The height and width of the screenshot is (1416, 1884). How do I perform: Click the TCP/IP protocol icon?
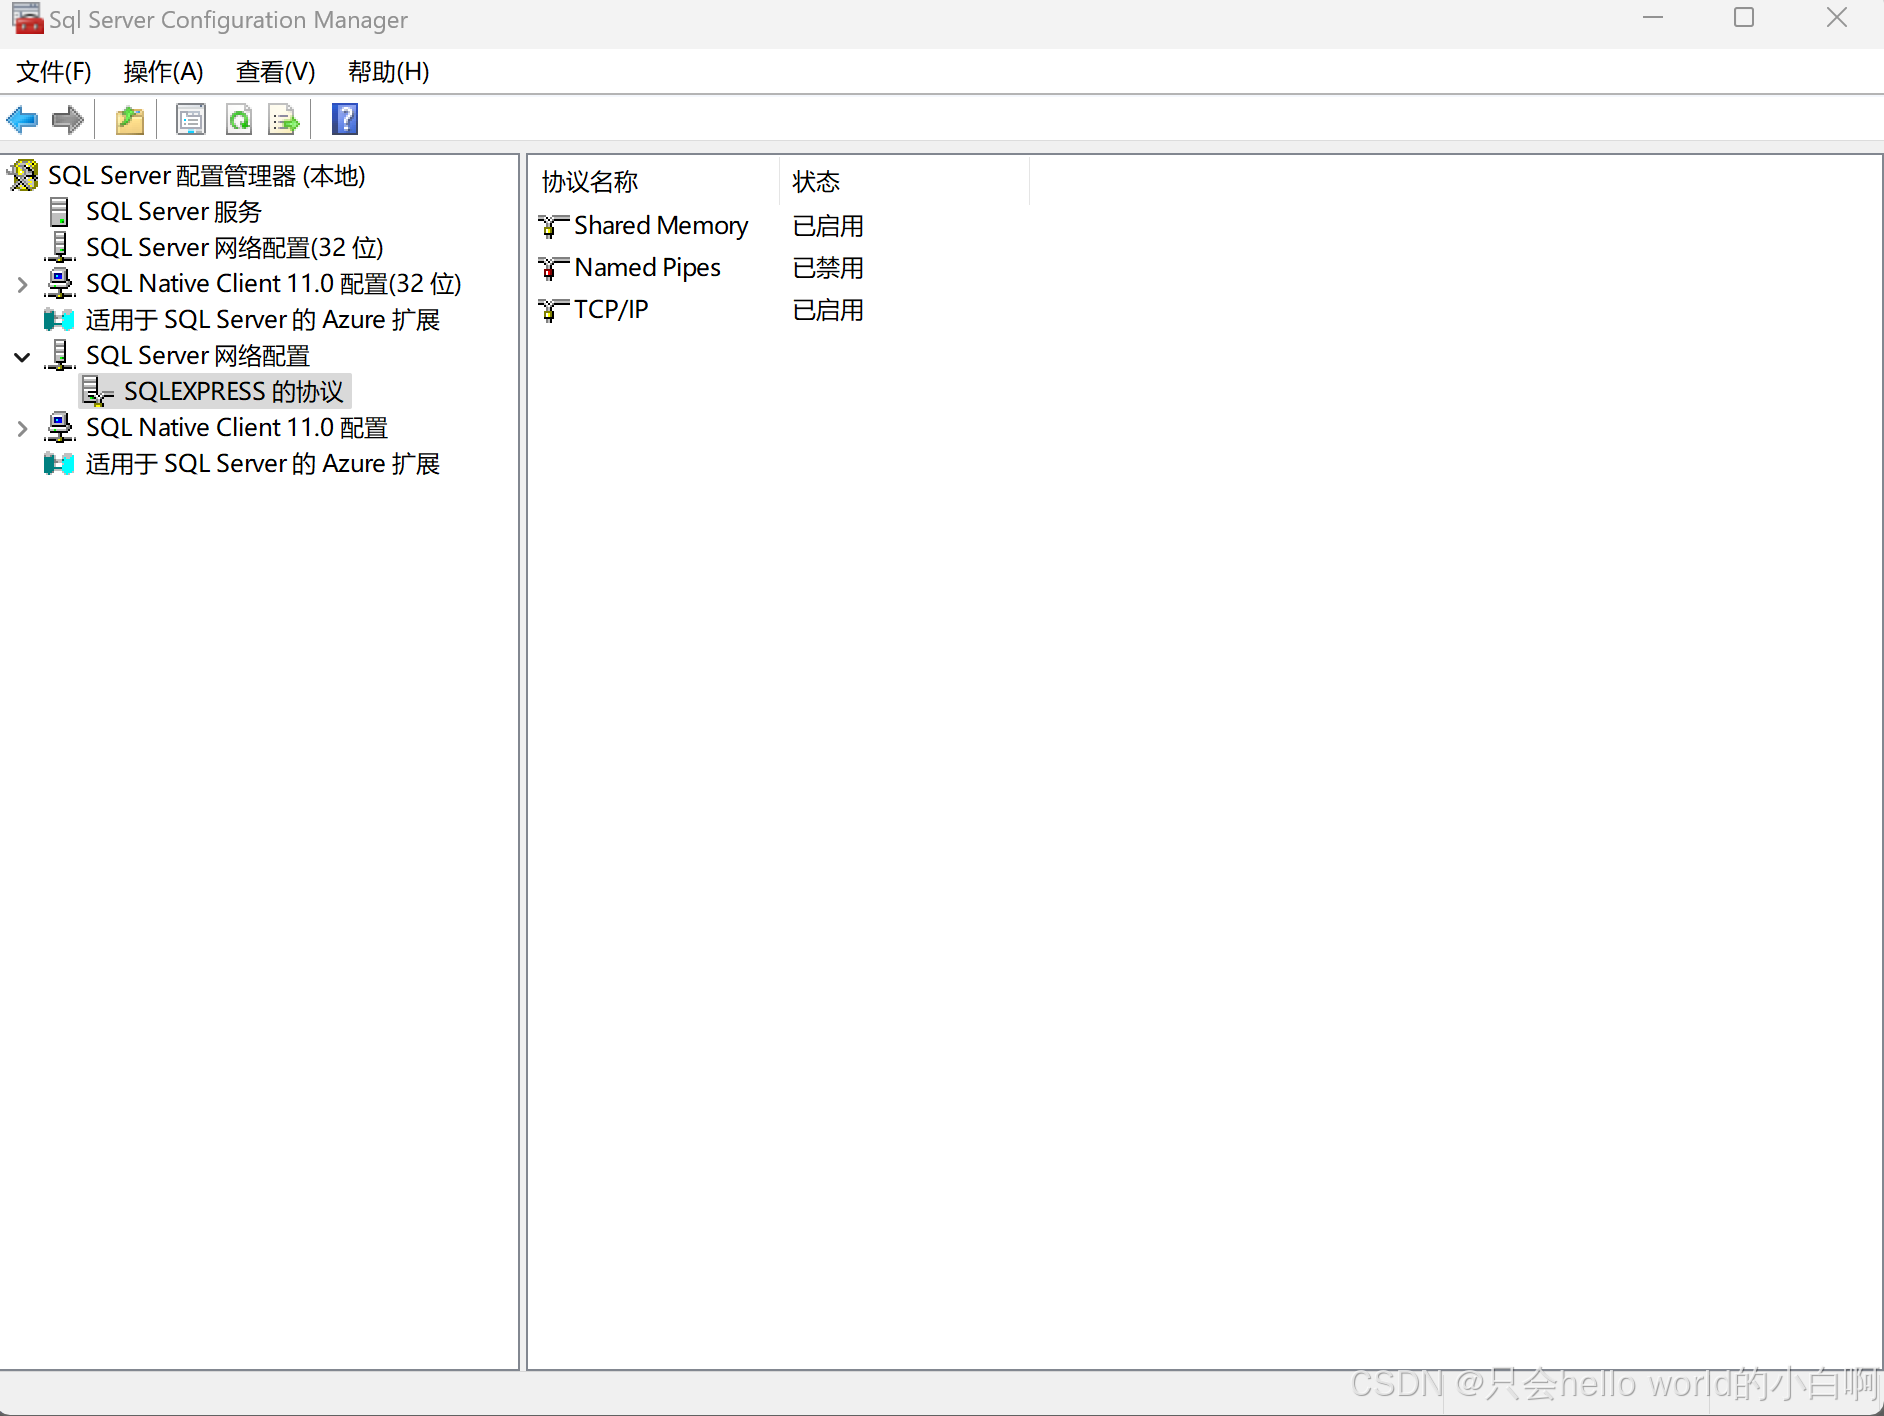[x=553, y=310]
